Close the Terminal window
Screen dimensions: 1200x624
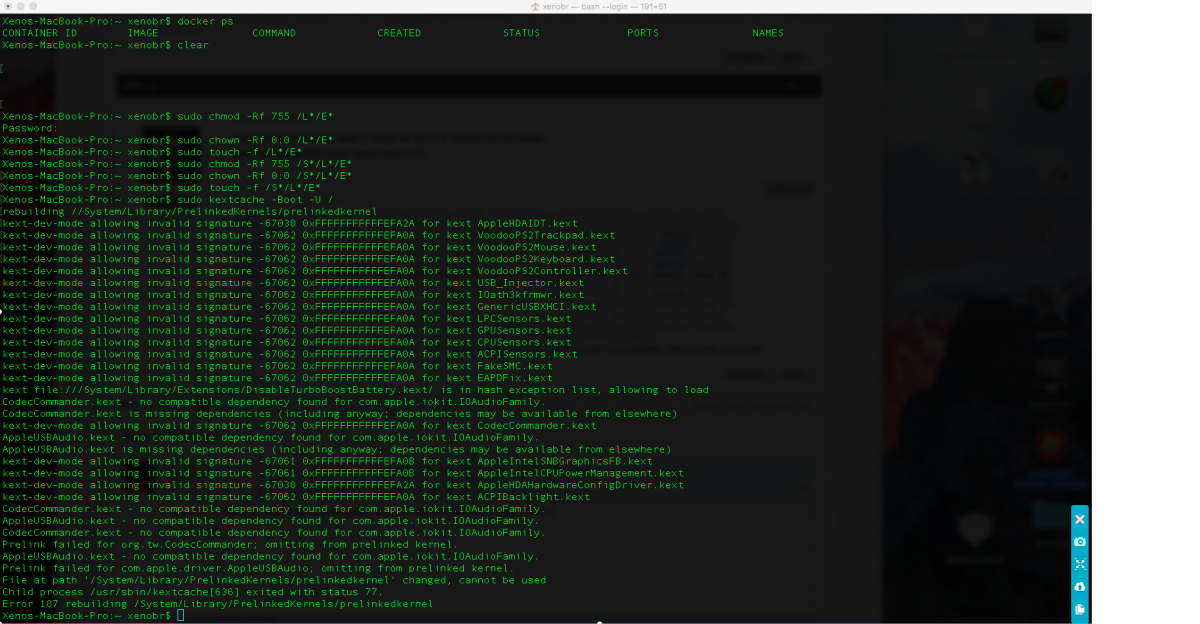(x=8, y=6)
